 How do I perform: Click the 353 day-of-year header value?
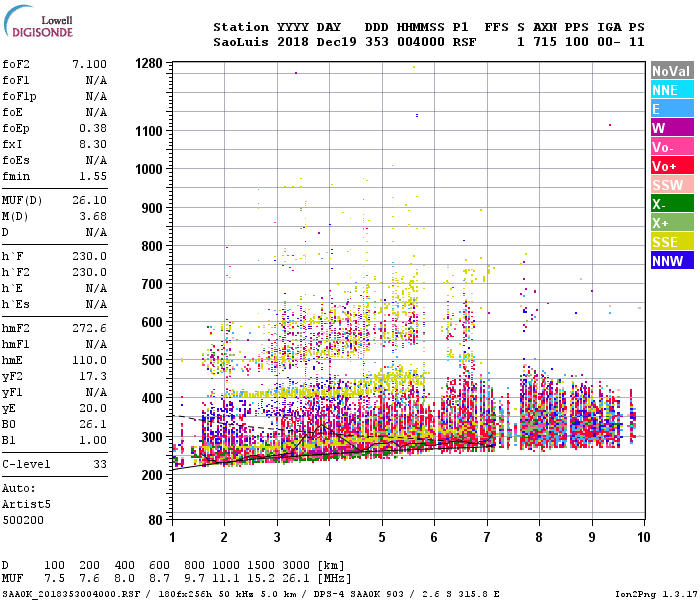(x=376, y=42)
